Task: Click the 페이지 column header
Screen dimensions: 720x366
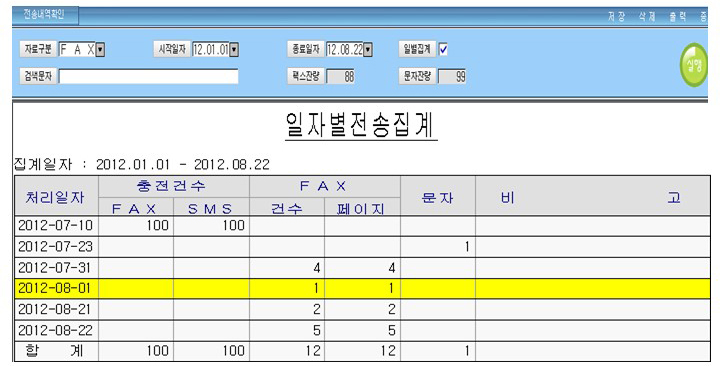Action: pyautogui.click(x=361, y=208)
